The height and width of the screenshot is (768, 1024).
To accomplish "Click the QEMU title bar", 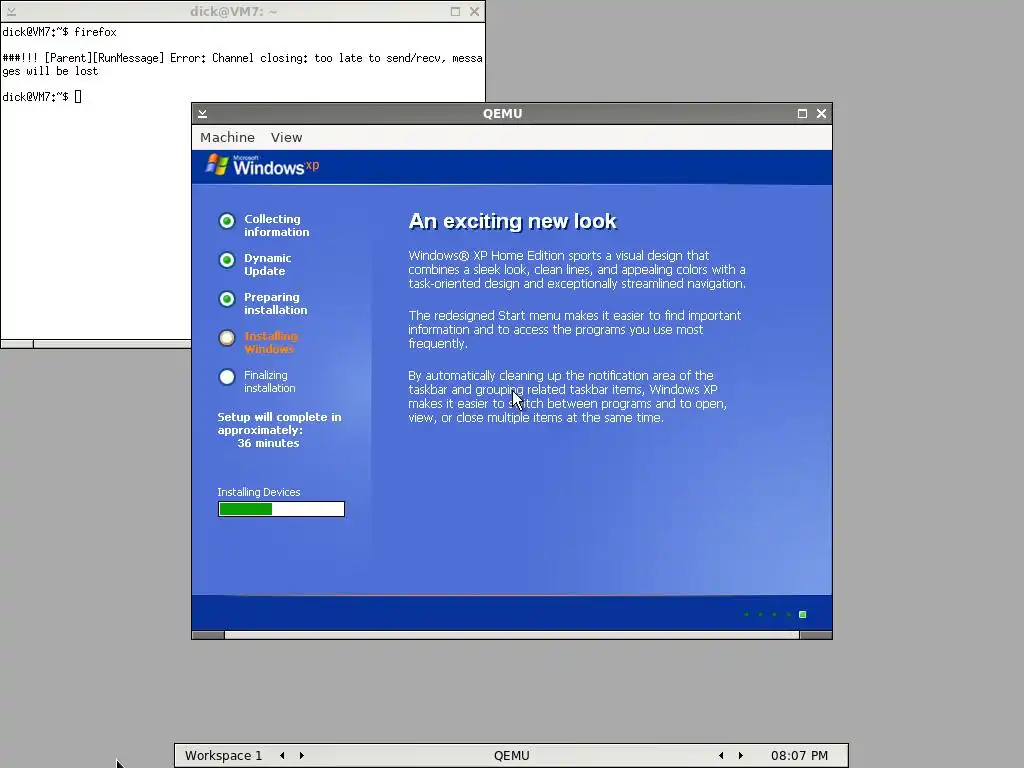I will coord(502,114).
